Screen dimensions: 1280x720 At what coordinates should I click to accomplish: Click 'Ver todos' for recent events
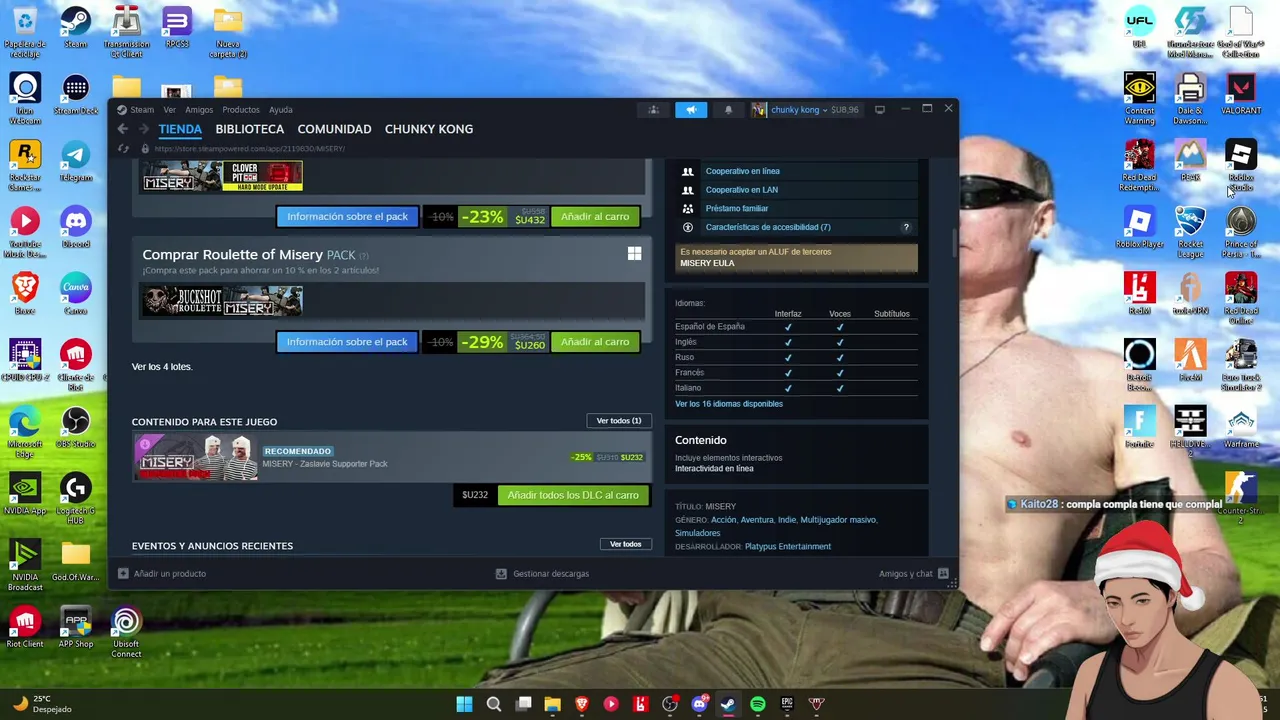(626, 544)
